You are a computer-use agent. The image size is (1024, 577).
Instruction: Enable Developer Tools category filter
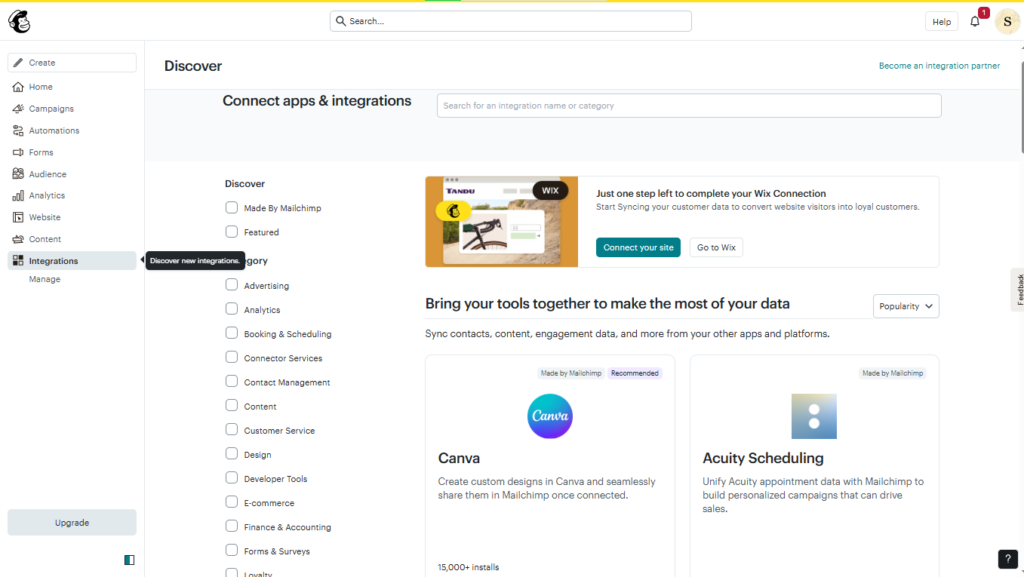pyautogui.click(x=232, y=478)
